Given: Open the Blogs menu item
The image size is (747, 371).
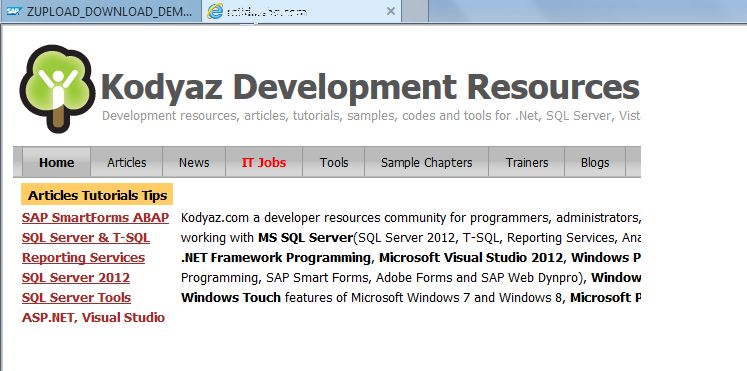Looking at the screenshot, I should [x=595, y=162].
